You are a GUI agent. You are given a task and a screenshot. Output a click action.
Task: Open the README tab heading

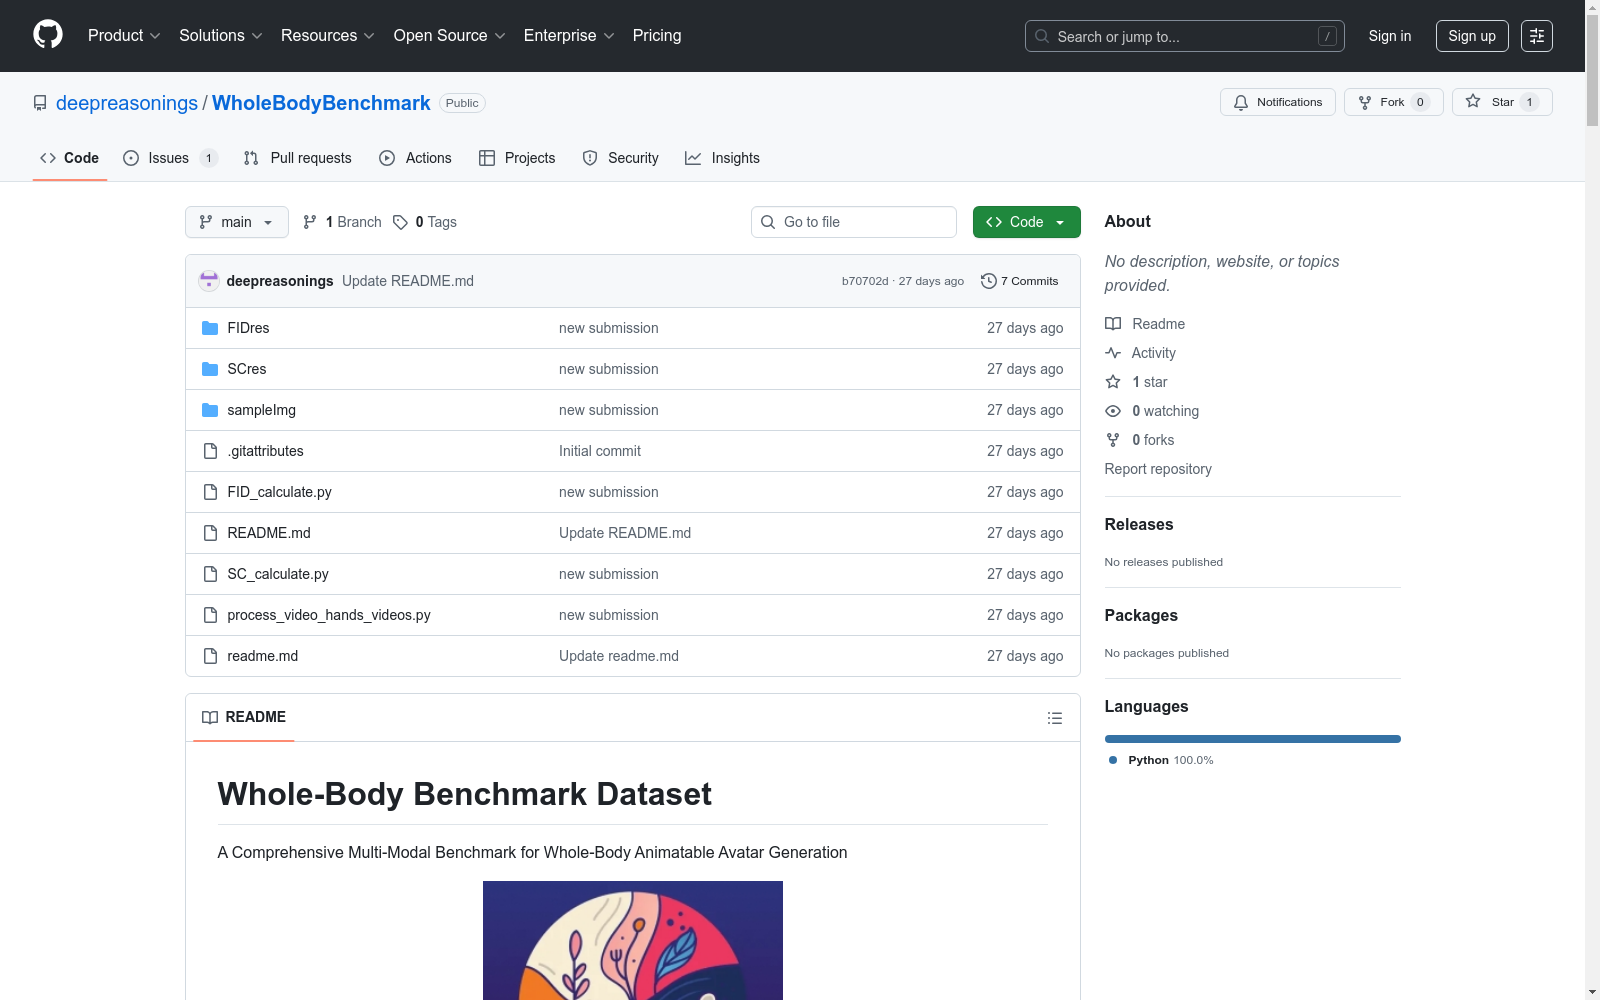244,717
